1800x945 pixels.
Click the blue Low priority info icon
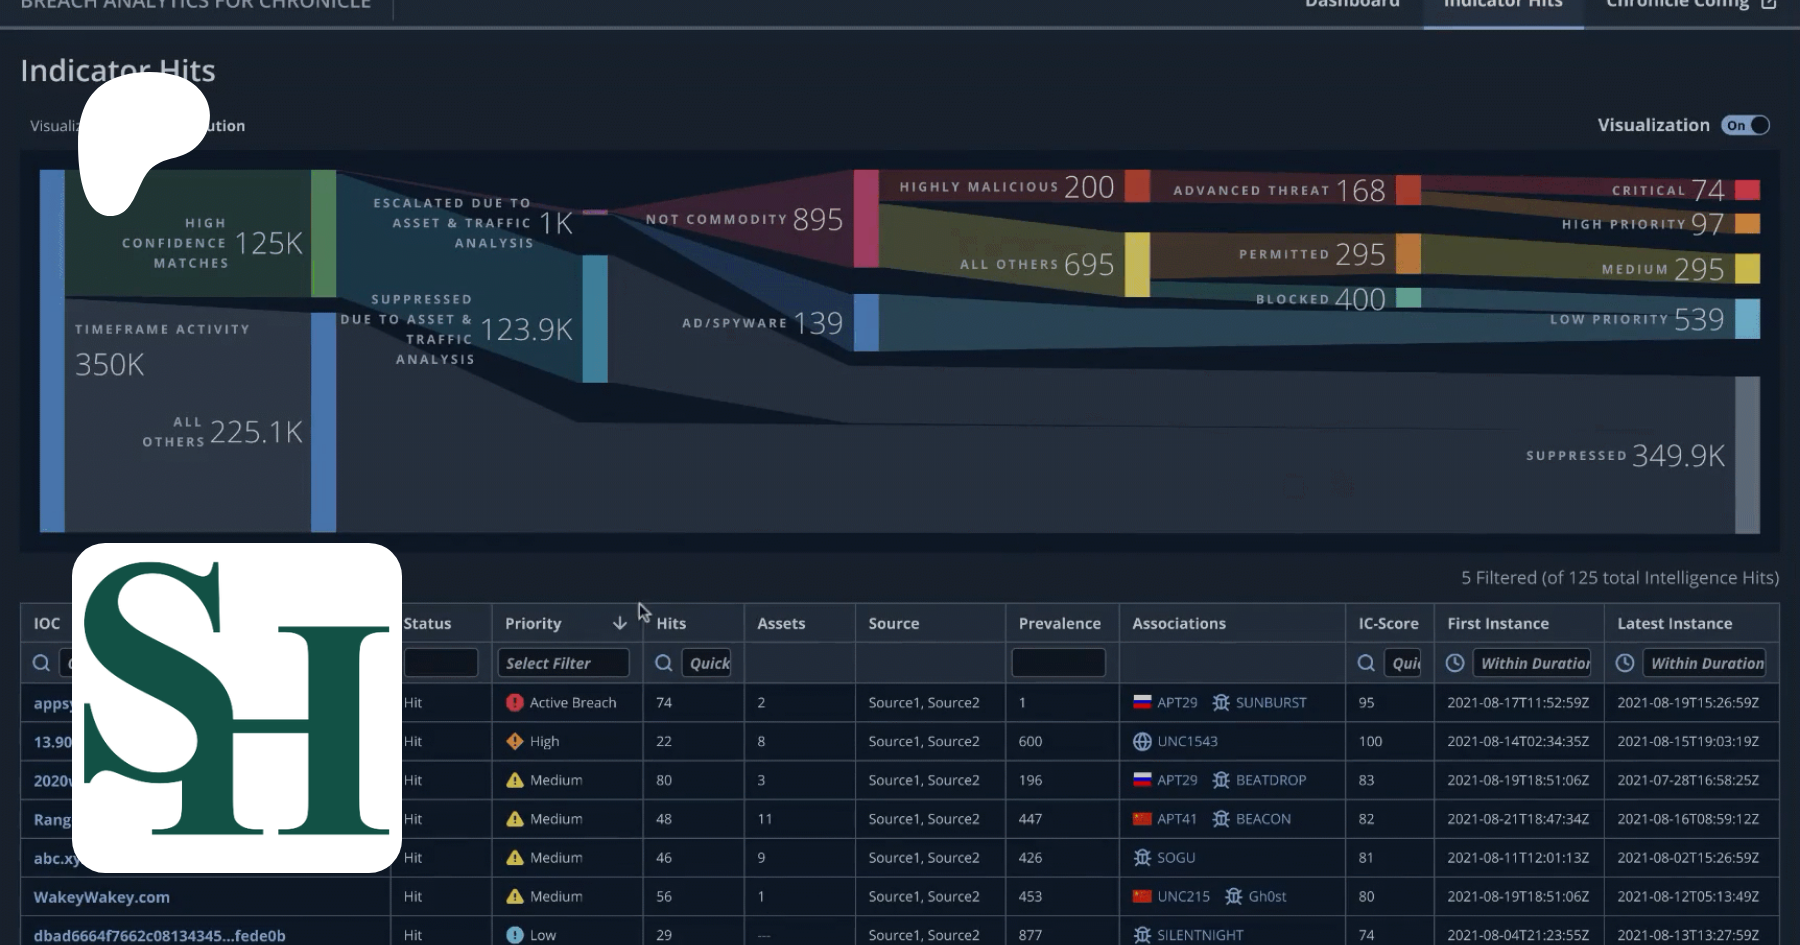point(515,935)
